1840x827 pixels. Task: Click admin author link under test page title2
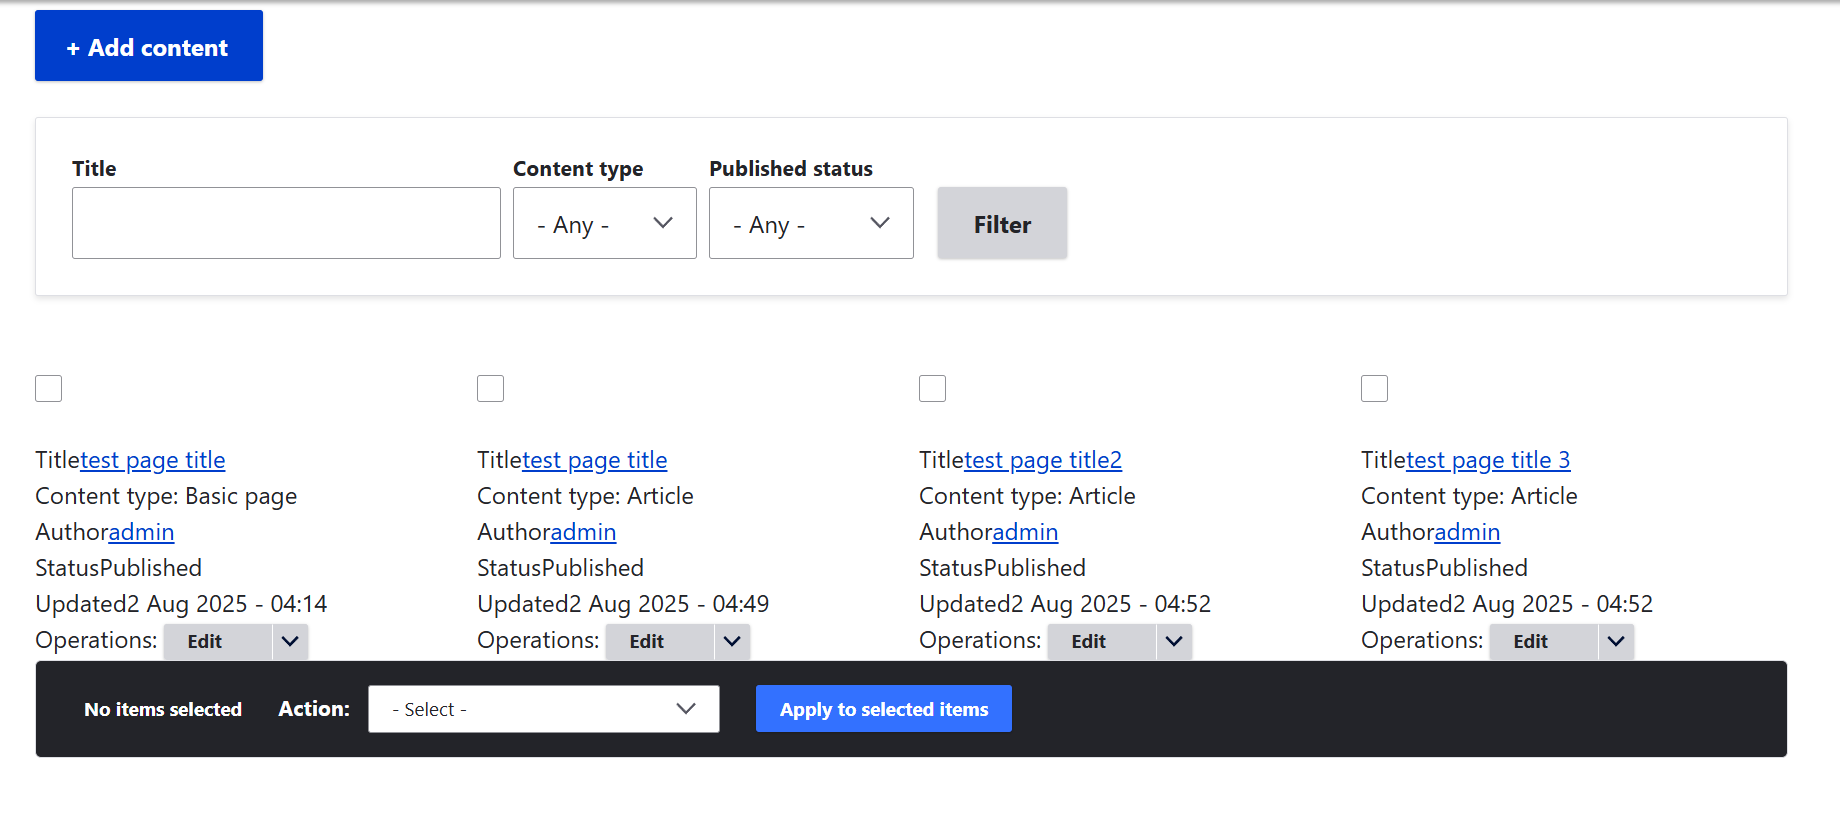coord(1025,532)
